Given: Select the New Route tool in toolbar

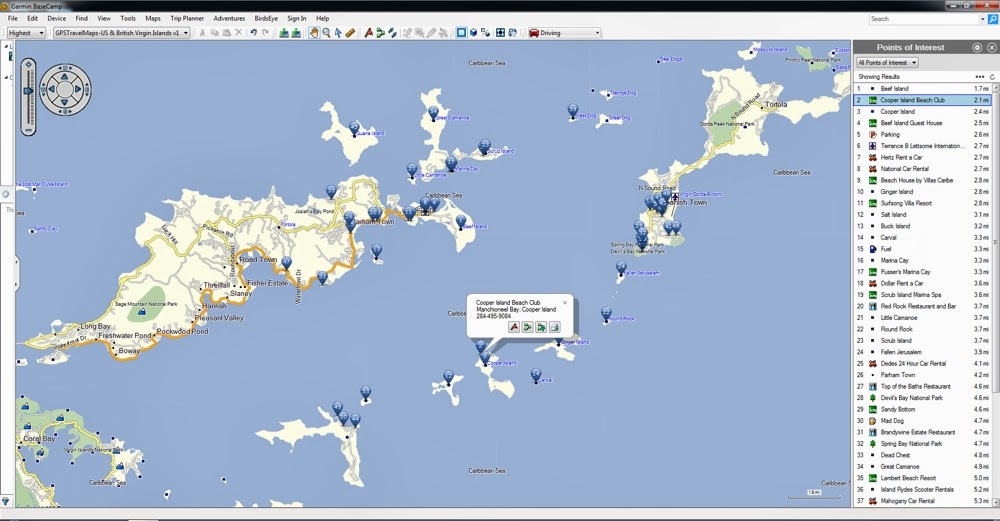Looking at the screenshot, I should tap(380, 33).
